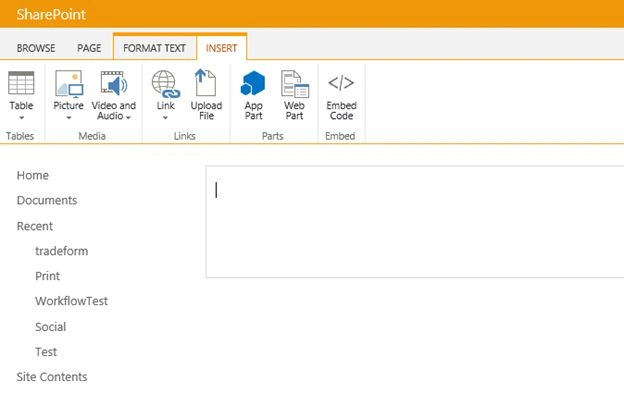Expand the Table dropdown arrow
Viewport: 624px width, 393px height.
coord(21,118)
